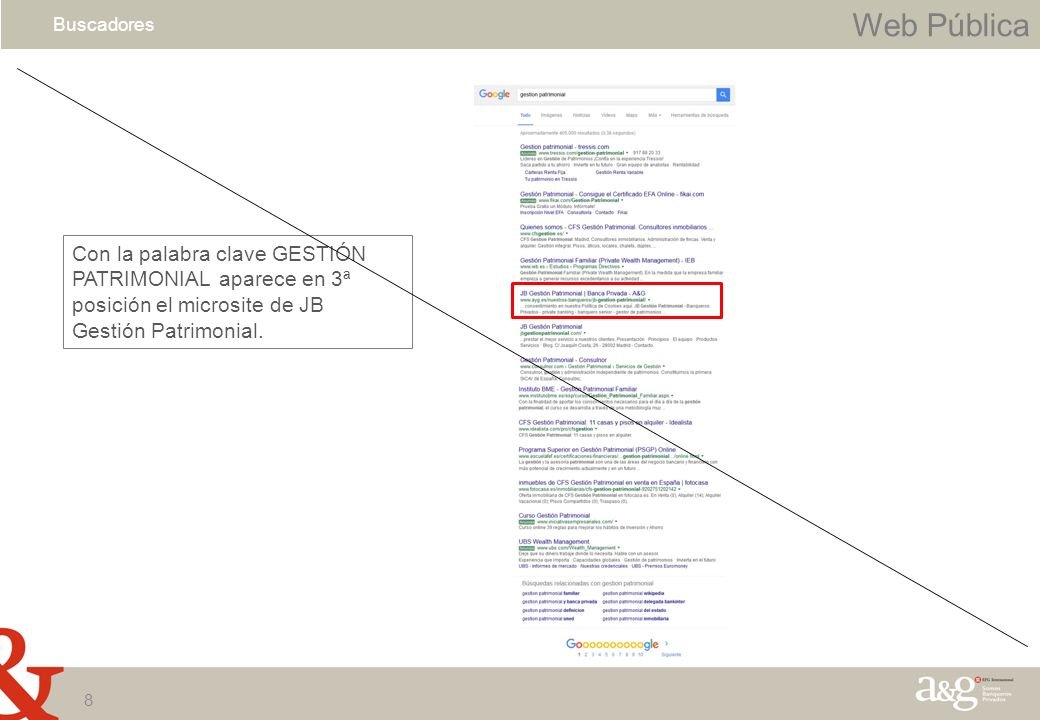Click the Google logo beside the search box
The image size is (1040, 720).
click(x=494, y=94)
